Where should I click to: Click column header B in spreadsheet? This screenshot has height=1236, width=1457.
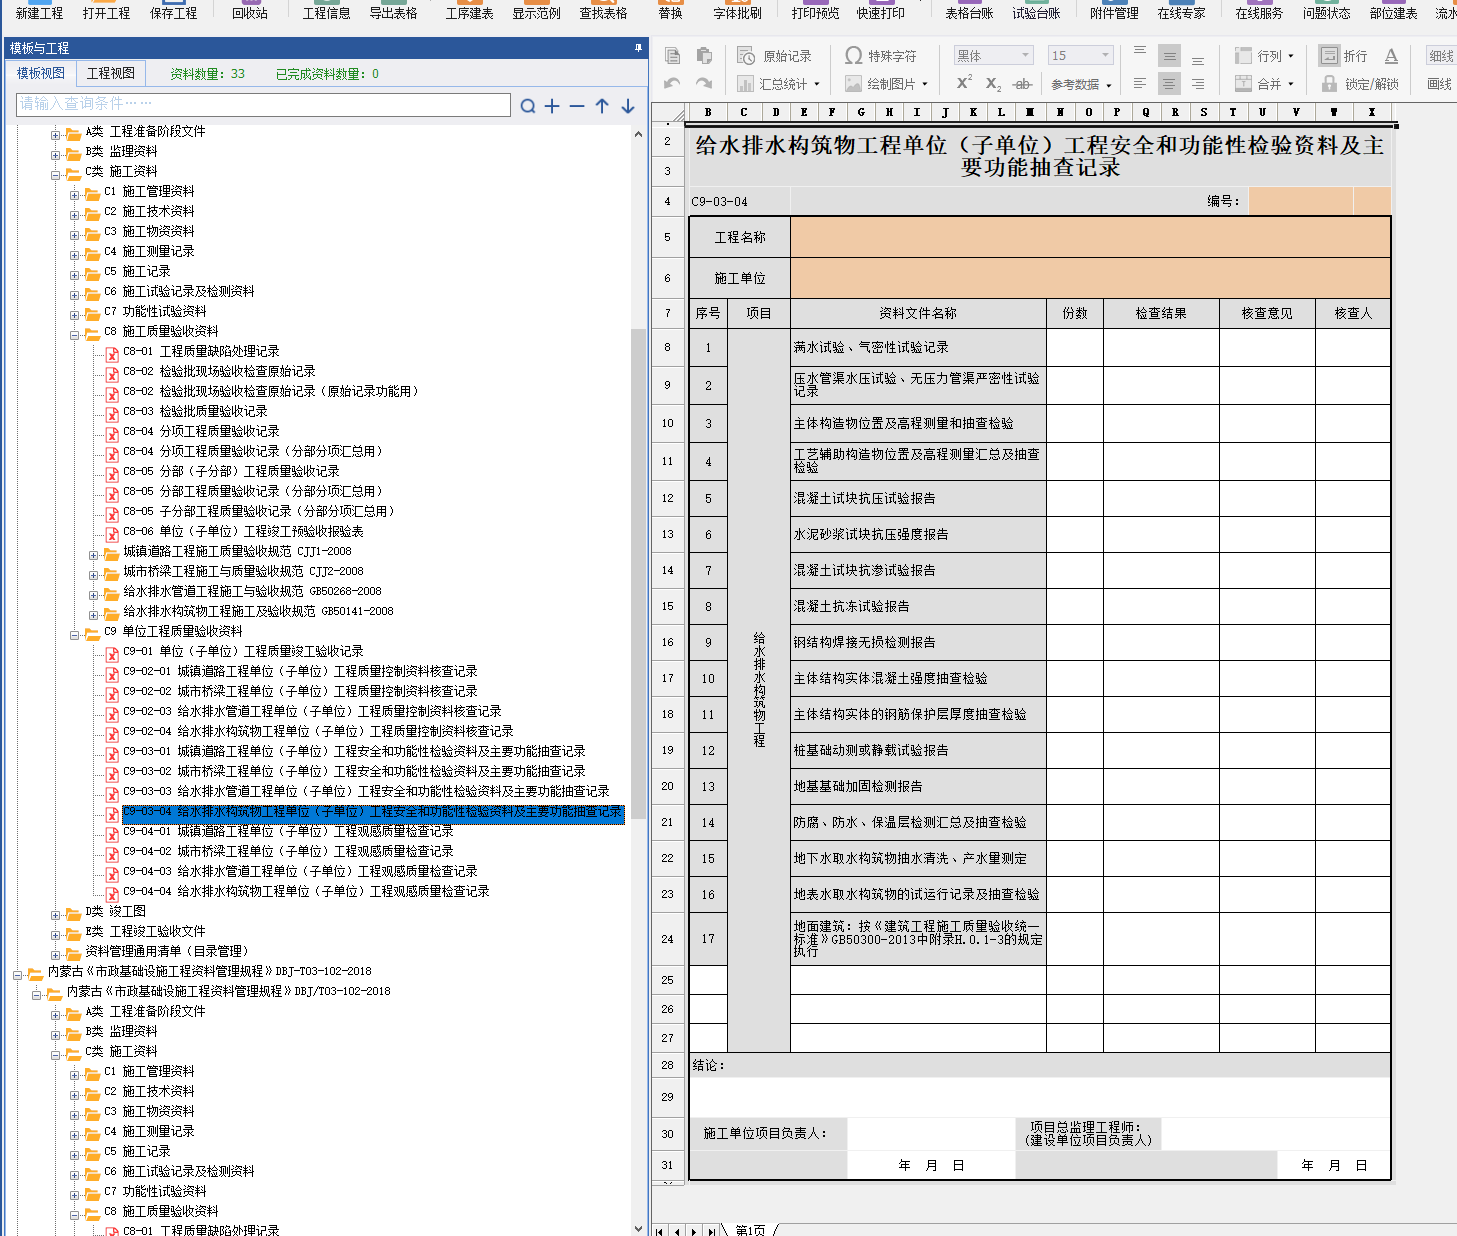[708, 112]
